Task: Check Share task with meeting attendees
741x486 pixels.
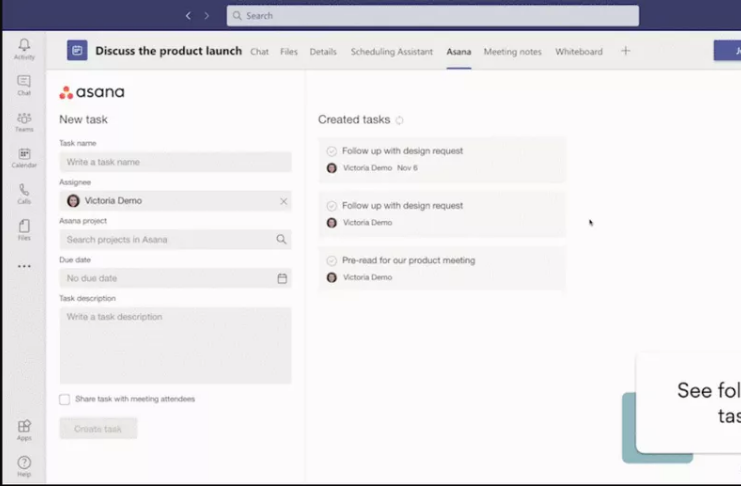Action: [65, 399]
